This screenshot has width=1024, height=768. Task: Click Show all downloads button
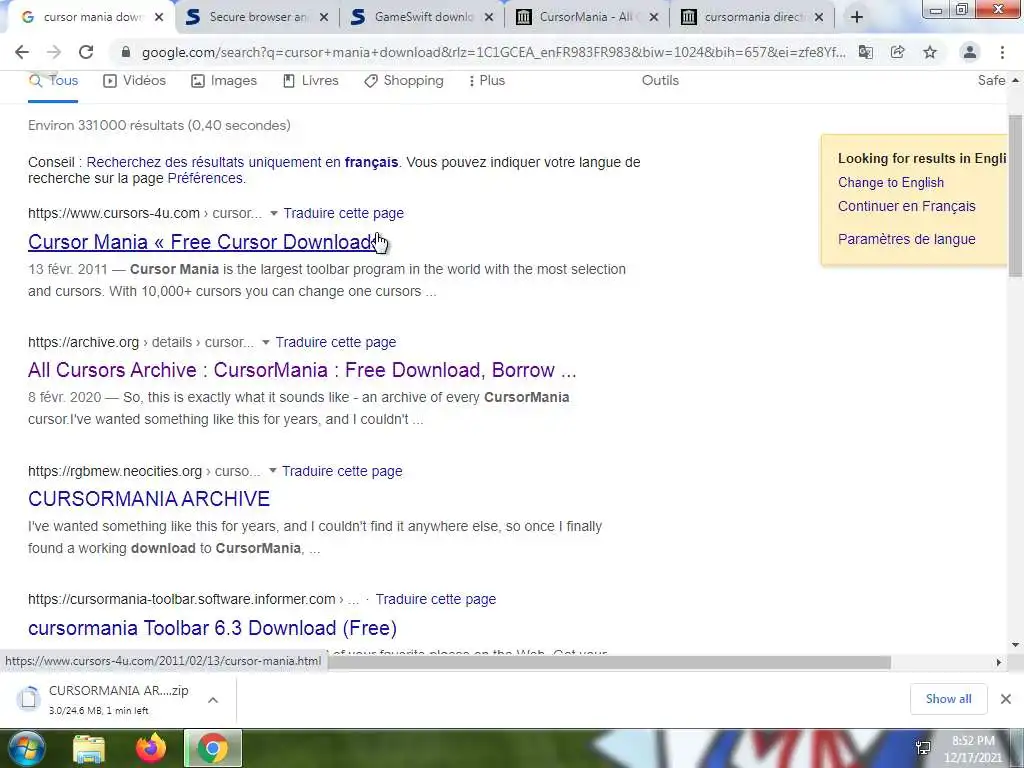coord(948,699)
